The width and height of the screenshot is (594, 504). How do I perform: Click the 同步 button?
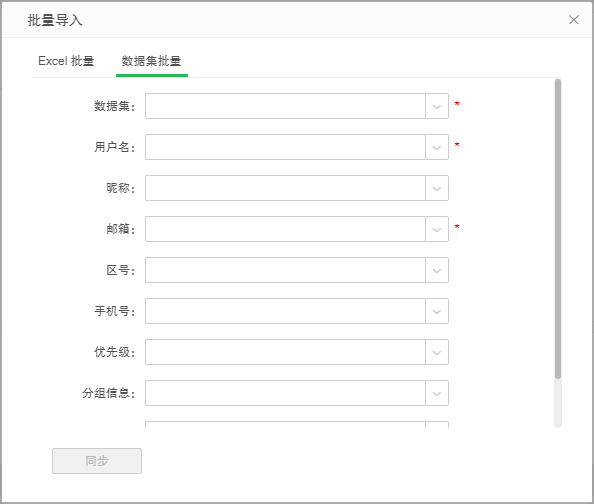pyautogui.click(x=97, y=461)
